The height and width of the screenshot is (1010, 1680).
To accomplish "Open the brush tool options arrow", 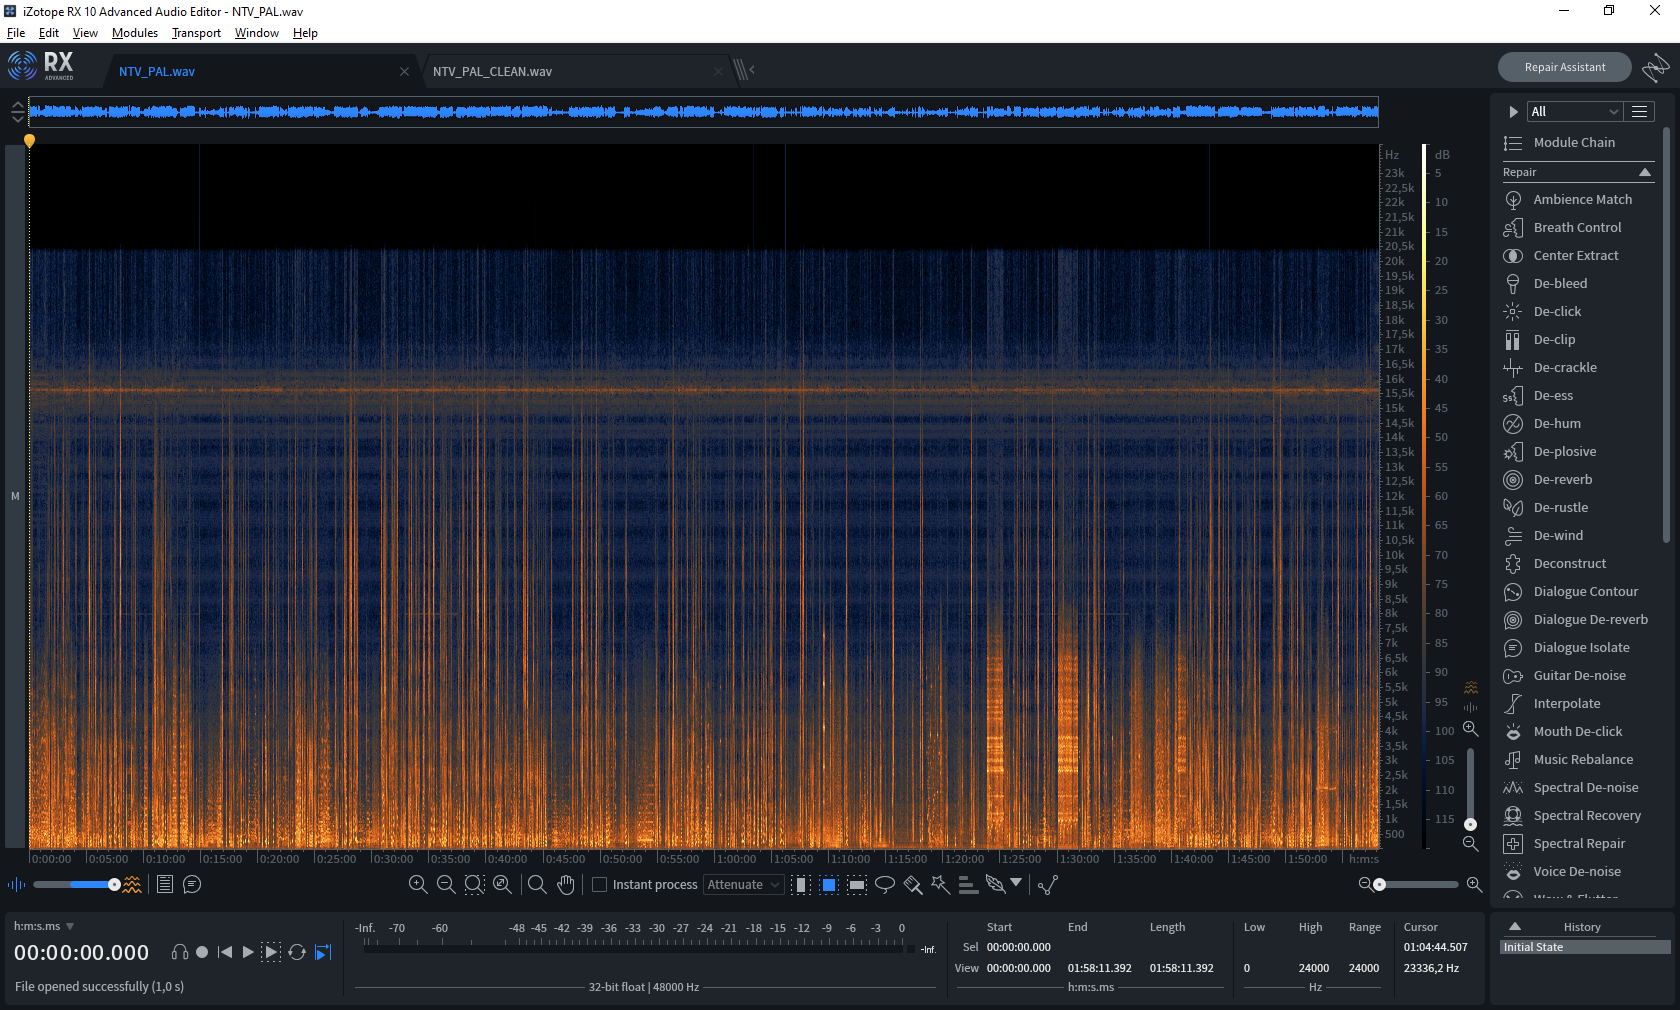I will (x=1017, y=883).
